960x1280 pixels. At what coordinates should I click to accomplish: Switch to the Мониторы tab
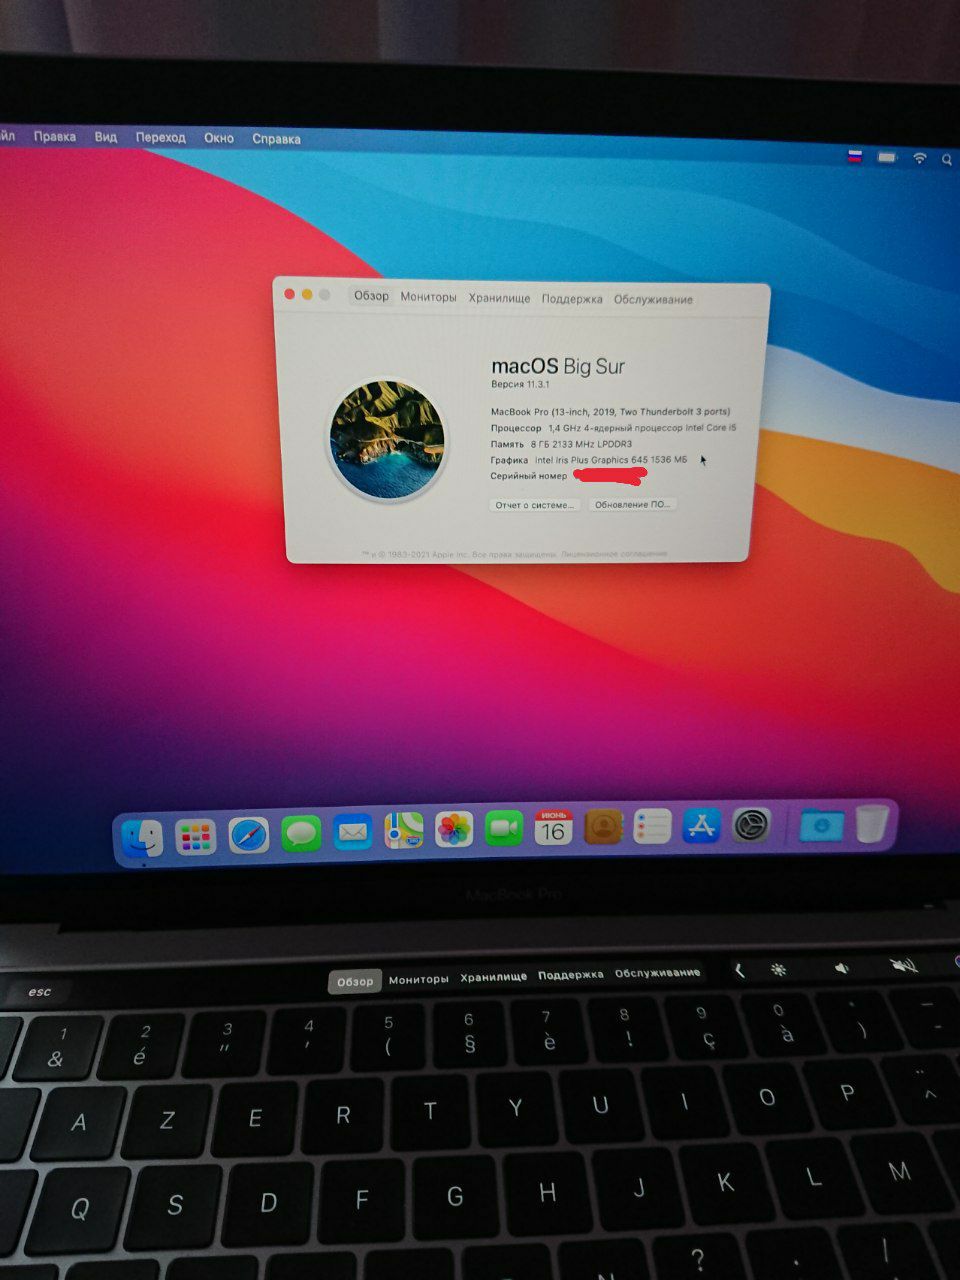[428, 297]
